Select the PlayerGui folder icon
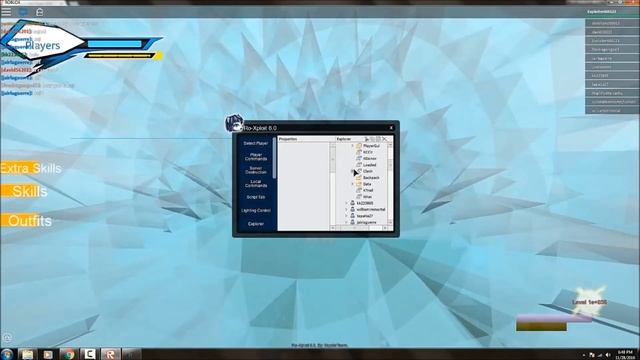The width and height of the screenshot is (640, 360). (x=359, y=145)
